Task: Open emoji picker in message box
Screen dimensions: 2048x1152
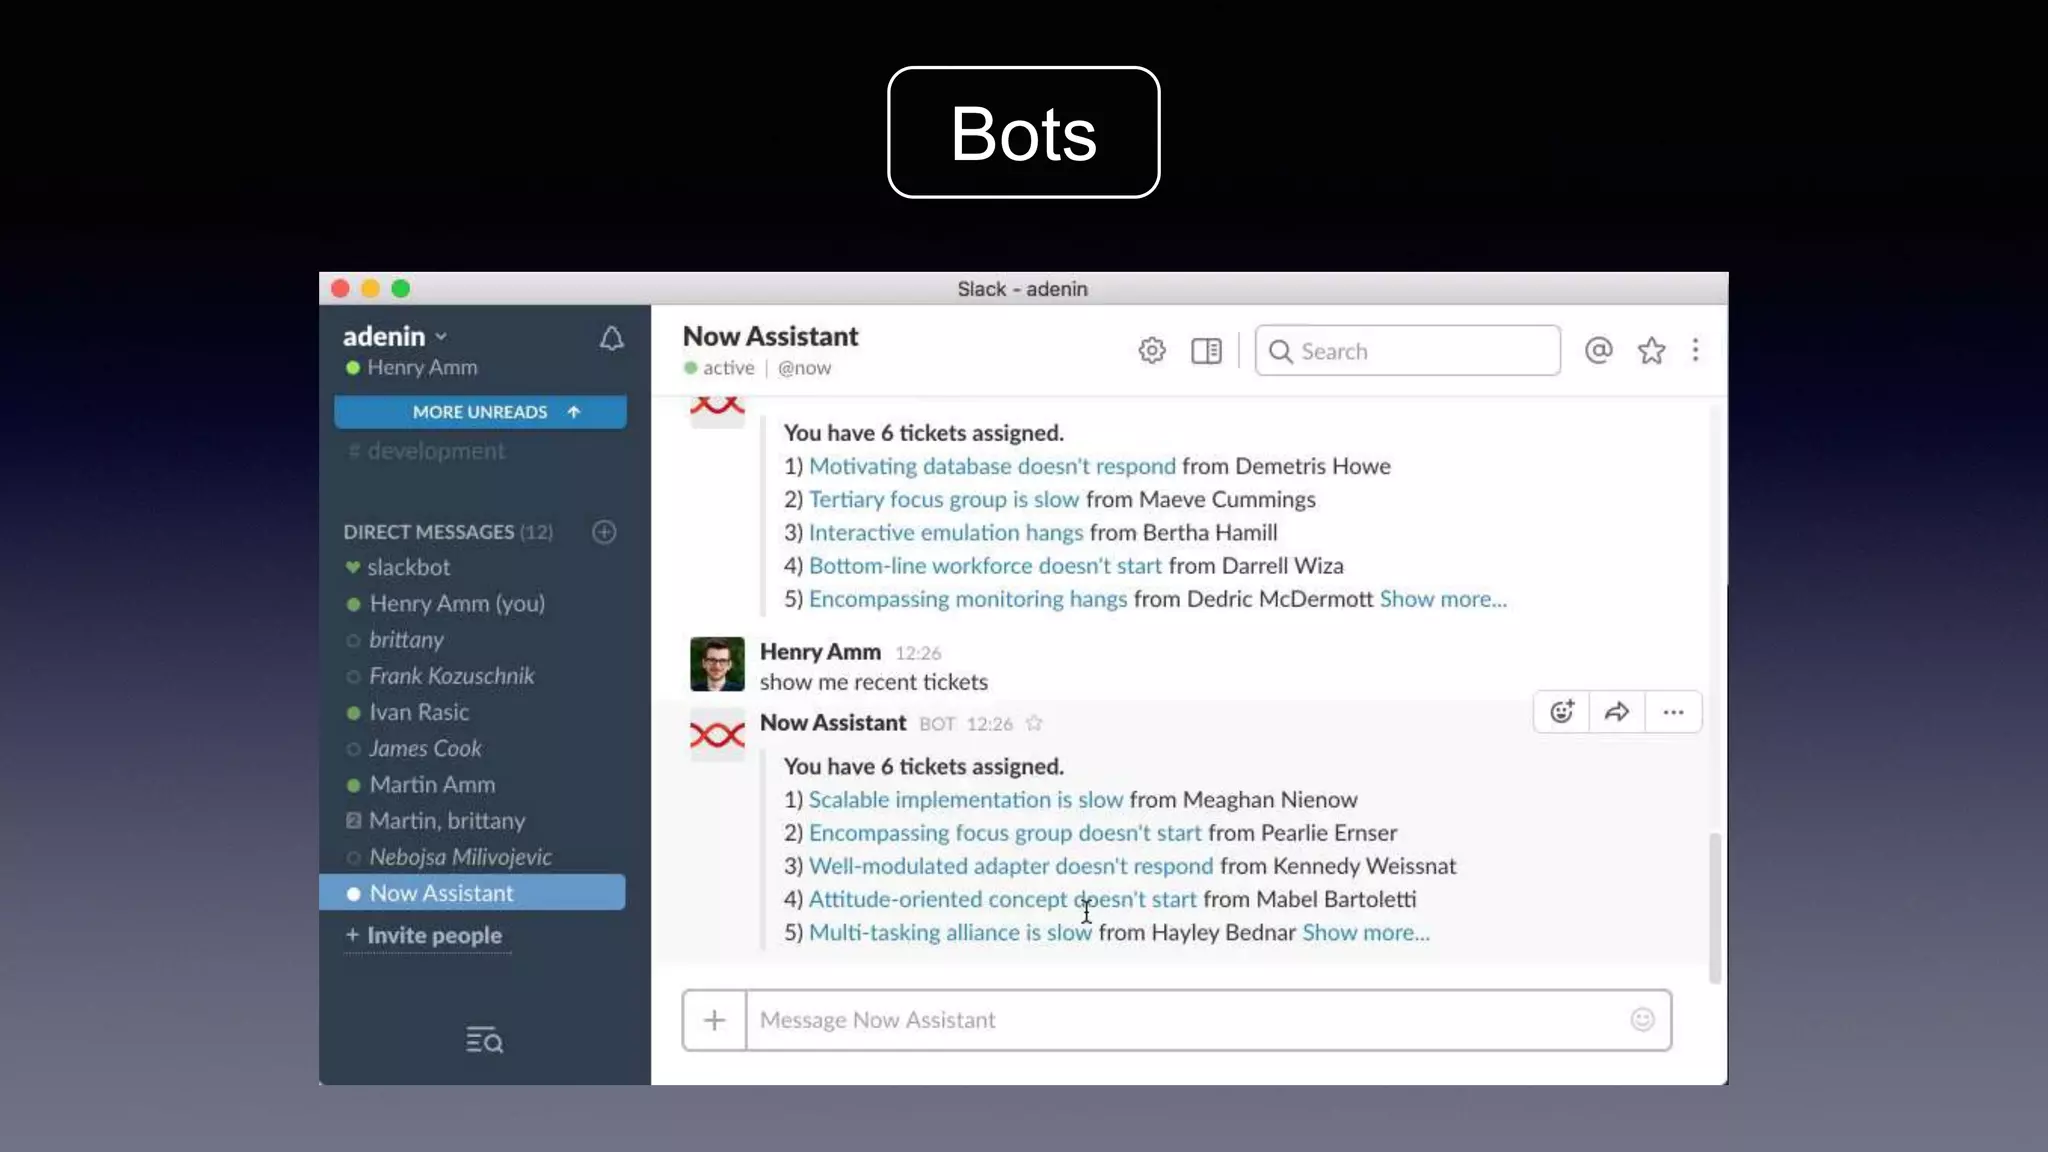Action: point(1642,1019)
